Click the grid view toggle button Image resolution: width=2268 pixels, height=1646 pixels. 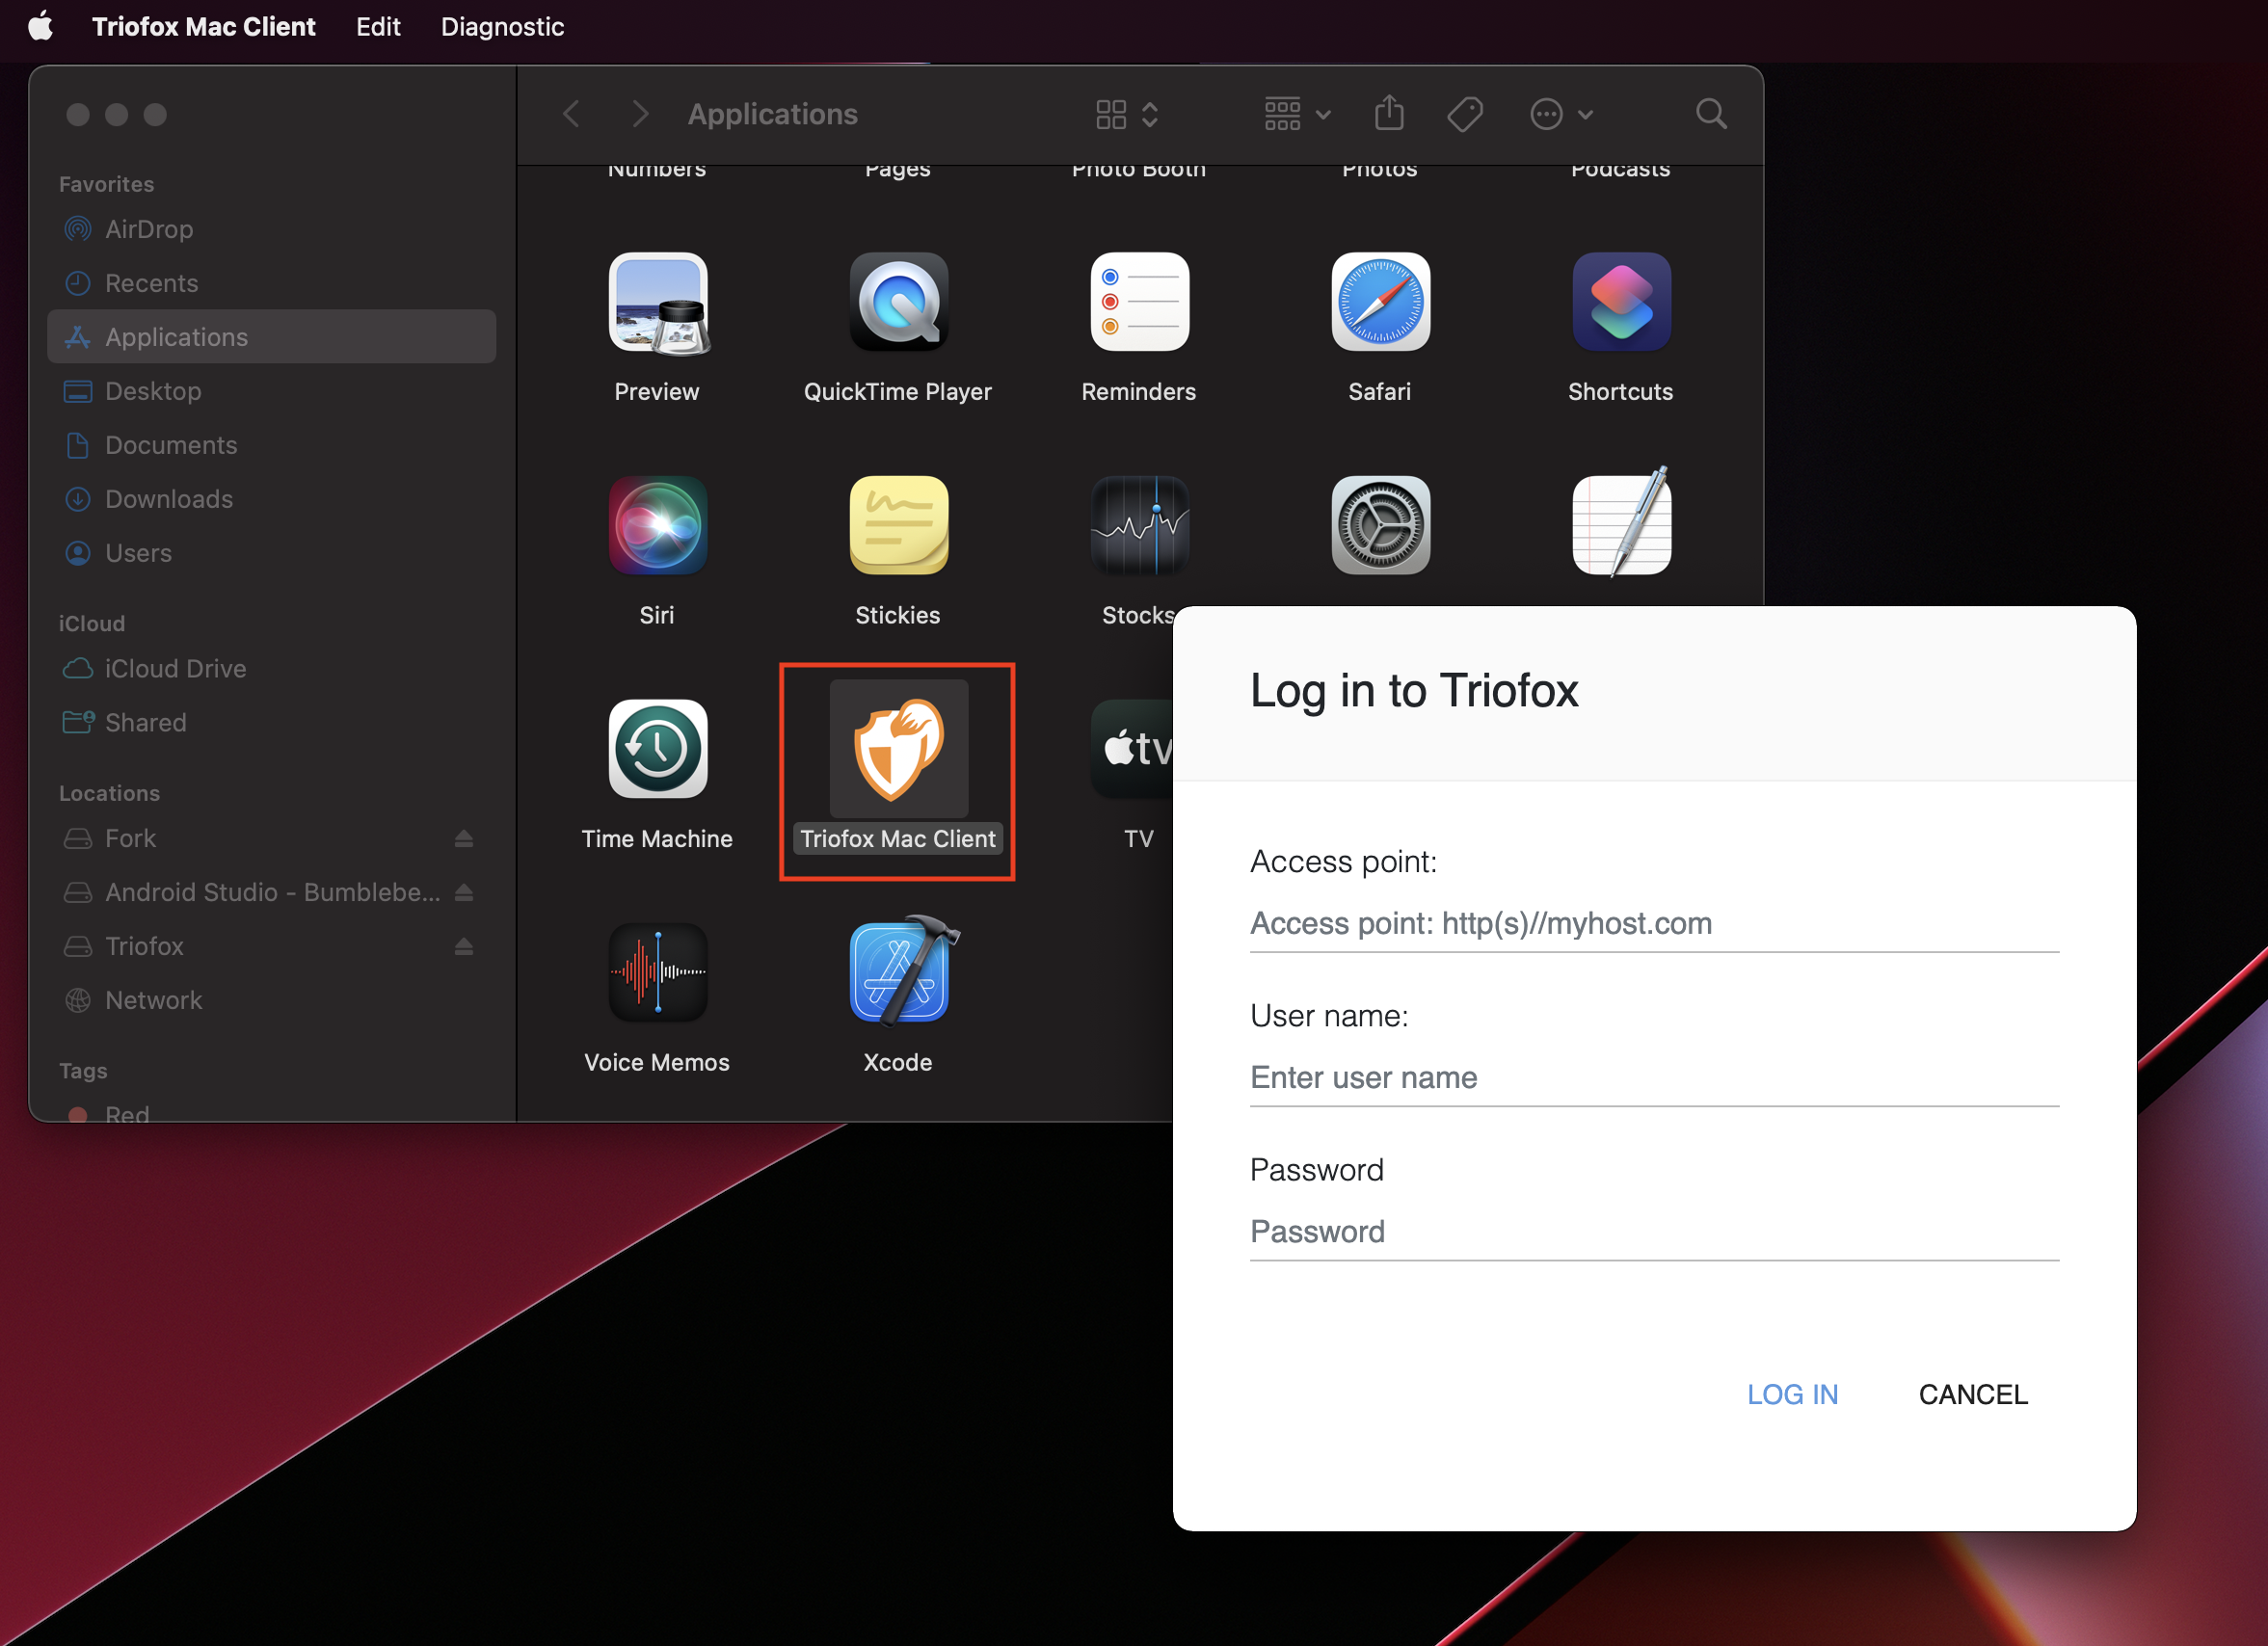click(x=1118, y=115)
